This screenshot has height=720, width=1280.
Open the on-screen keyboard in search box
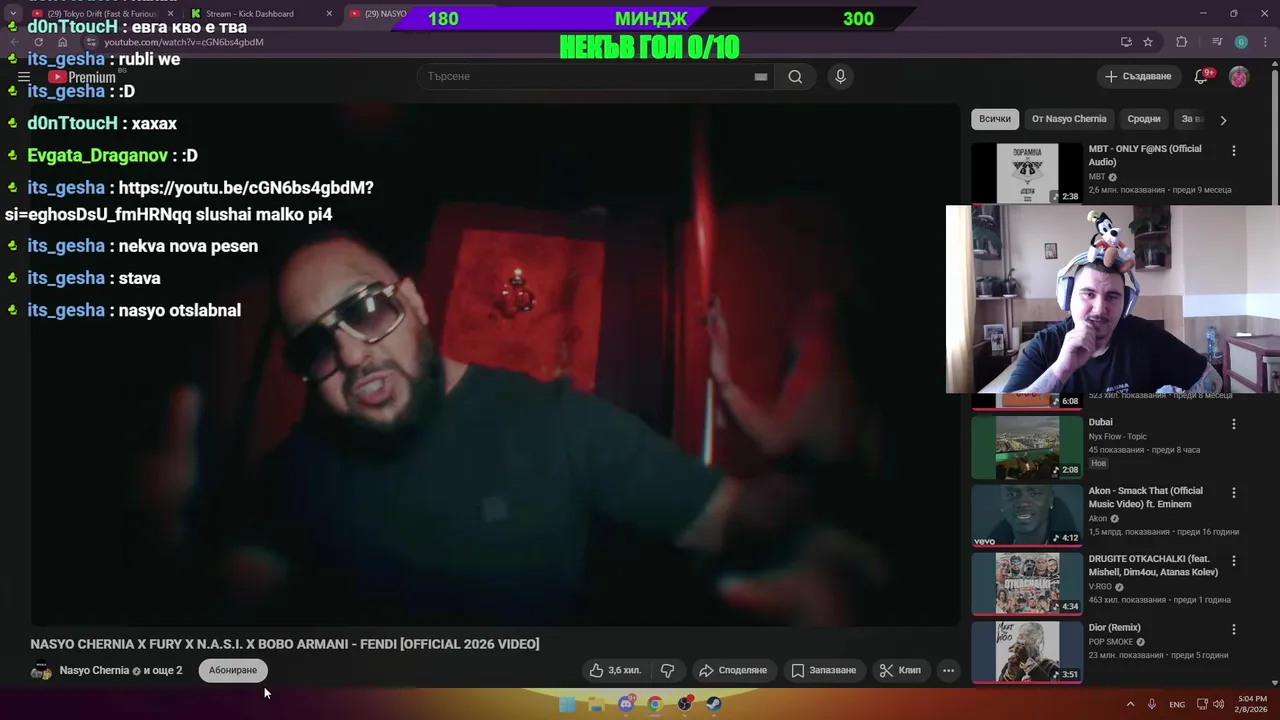(761, 77)
